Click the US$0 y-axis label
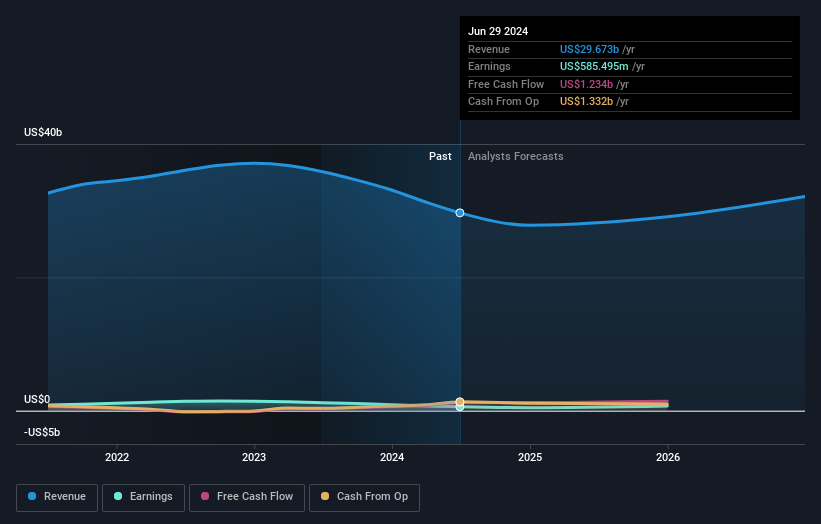 pyautogui.click(x=37, y=399)
